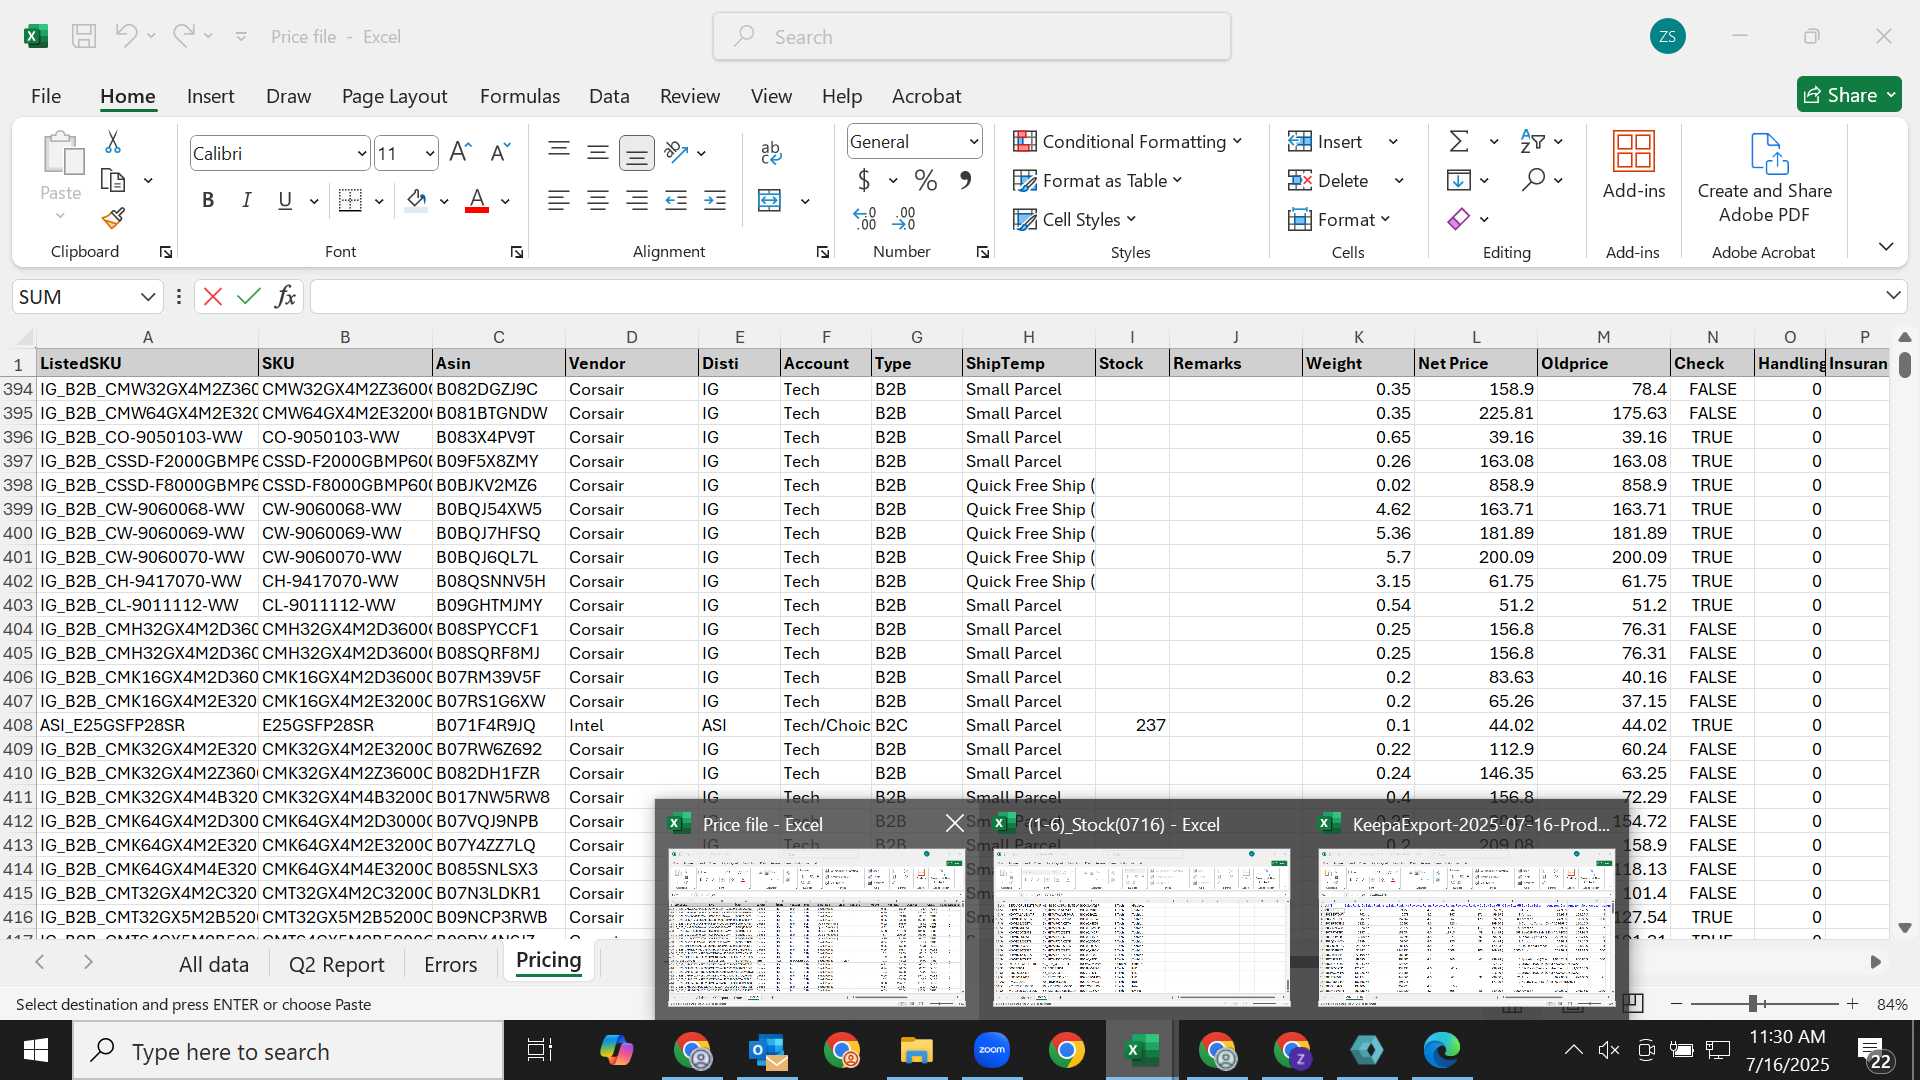The image size is (1920, 1080).
Task: Confirm entry with green checkmark
Action: tap(249, 297)
